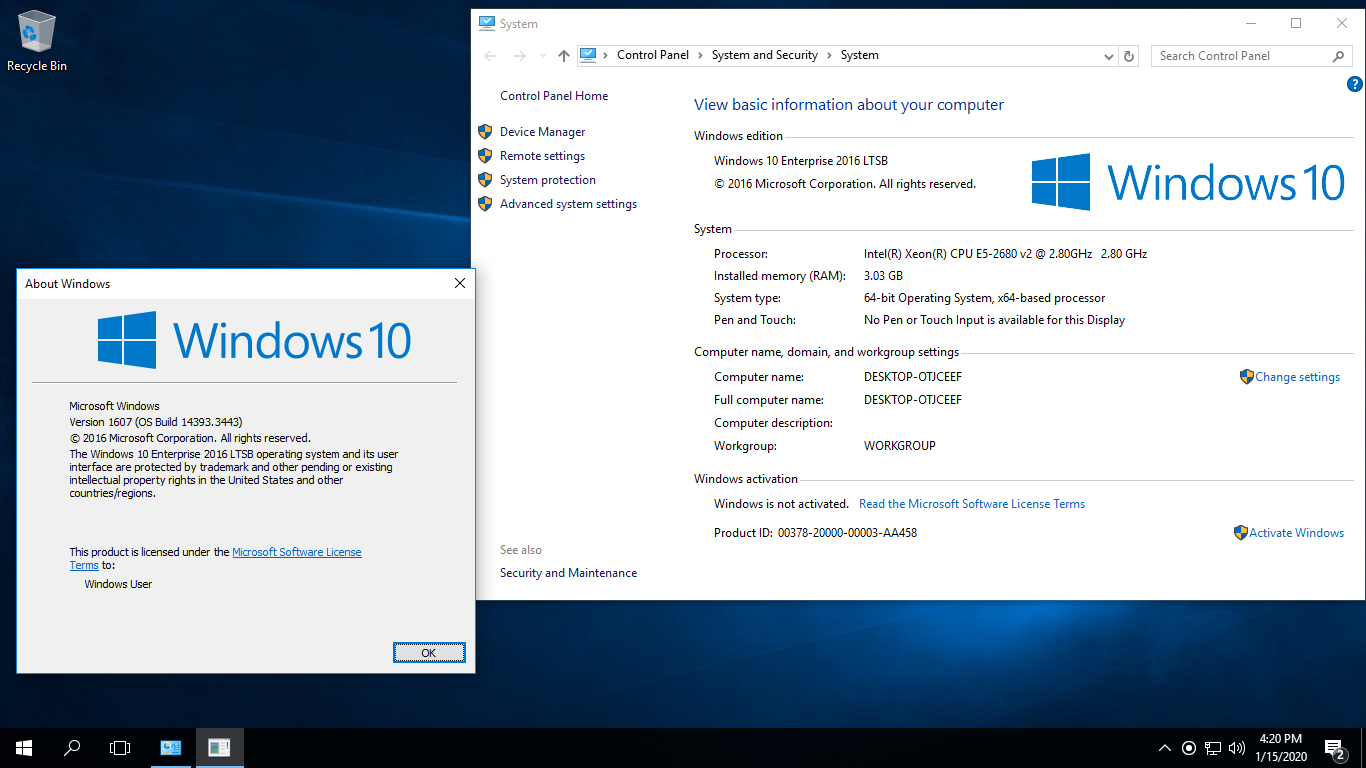Viewport: 1366px width, 768px height.
Task: Click the Refresh button in the address bar
Action: click(1130, 56)
